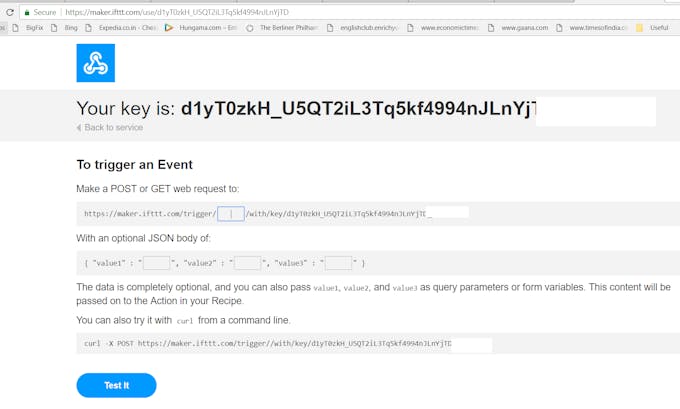Click the Berliner Philharmoniker bookmark icon

pyautogui.click(x=249, y=28)
